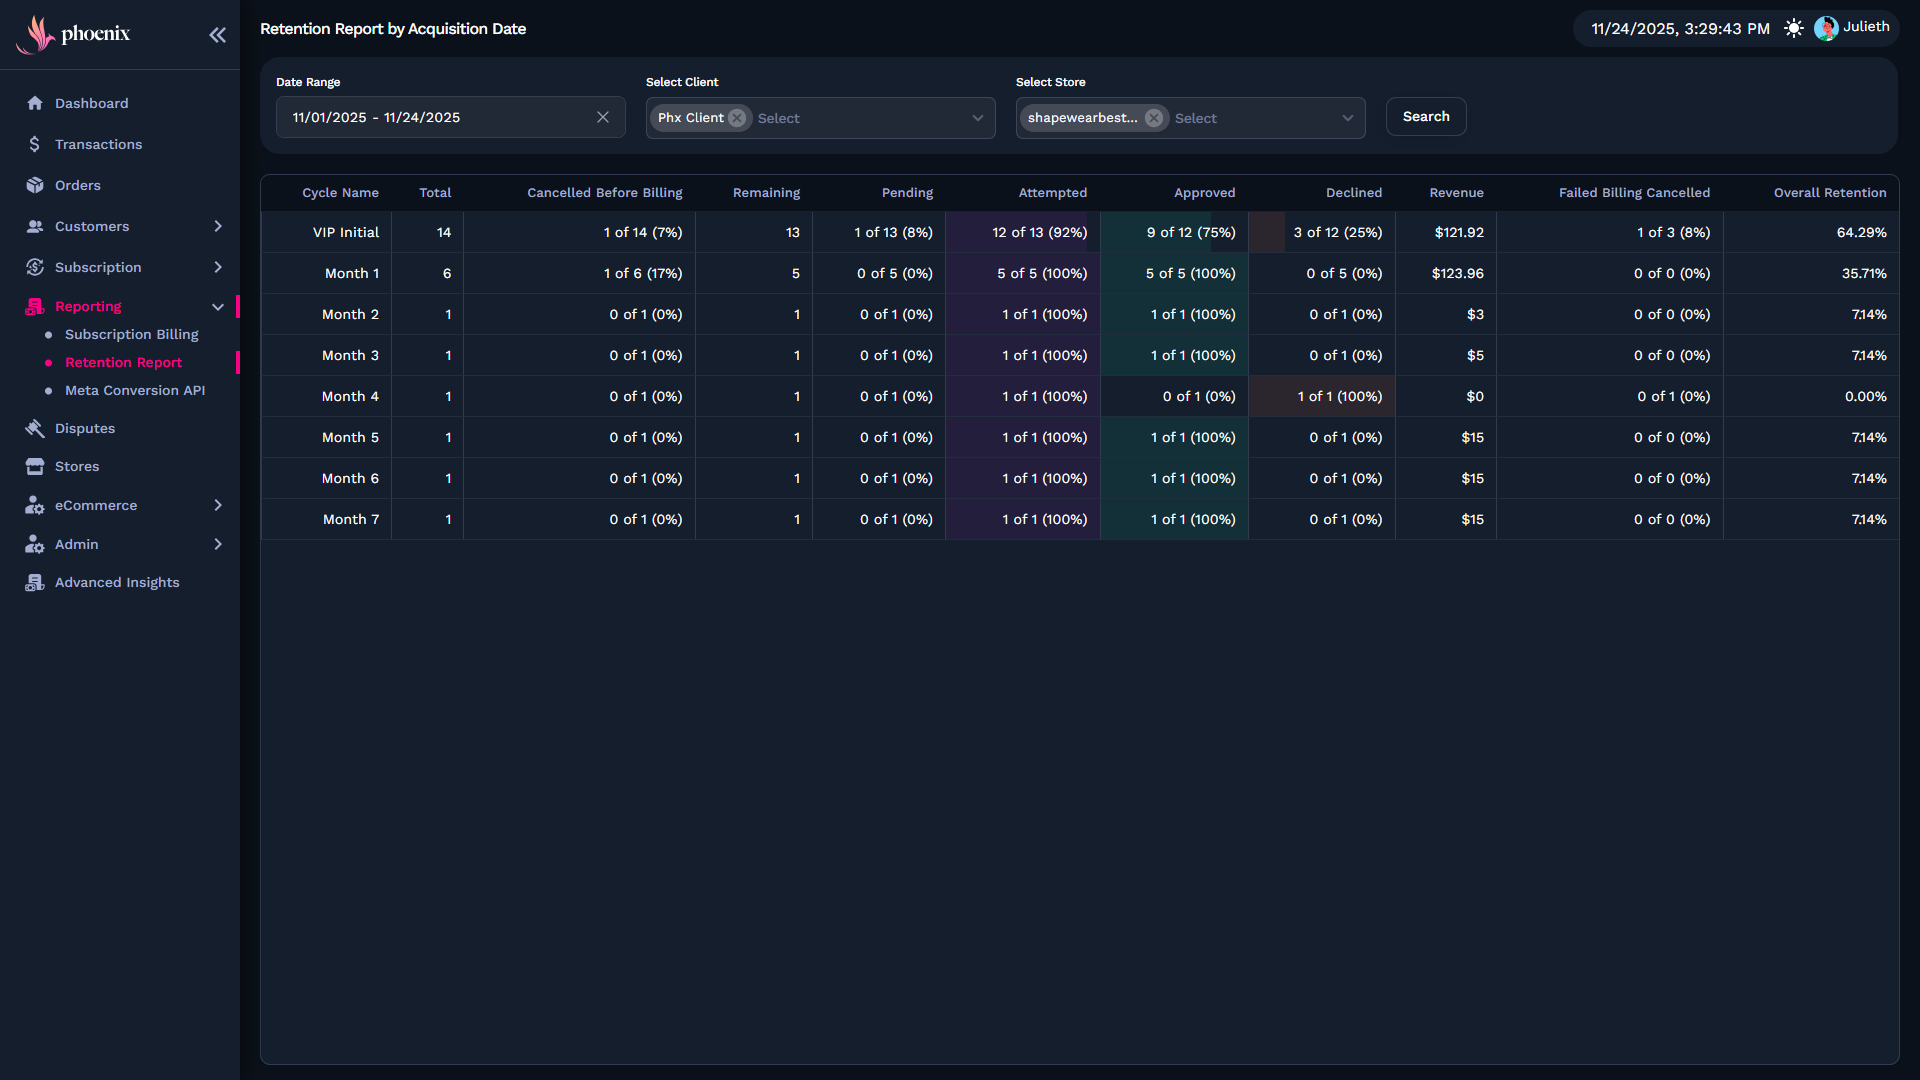
Task: Click the Julieth user avatar
Action: 1825,28
